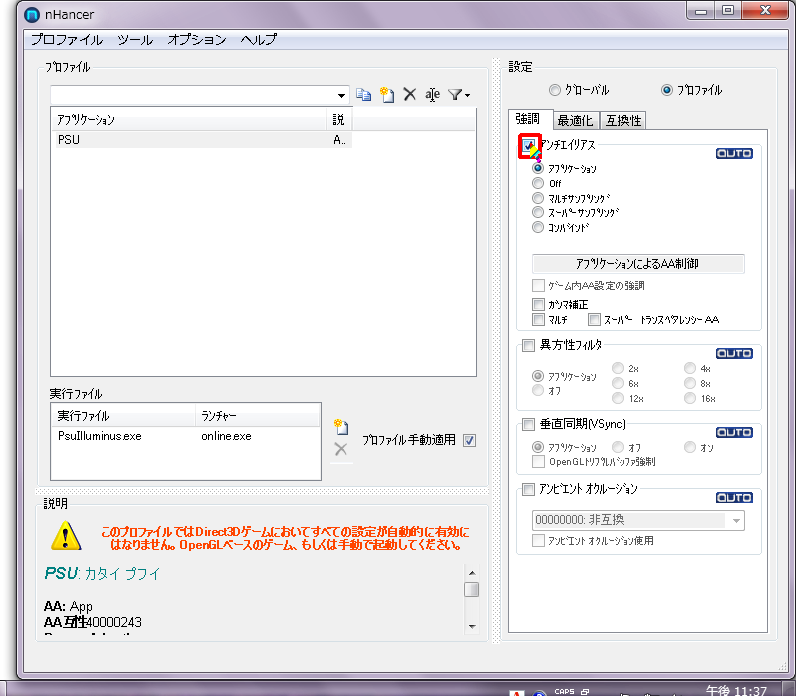The height and width of the screenshot is (696, 796).
Task: Click the AUTO badge for アンビエント オクルージョン
Action: coord(734,498)
